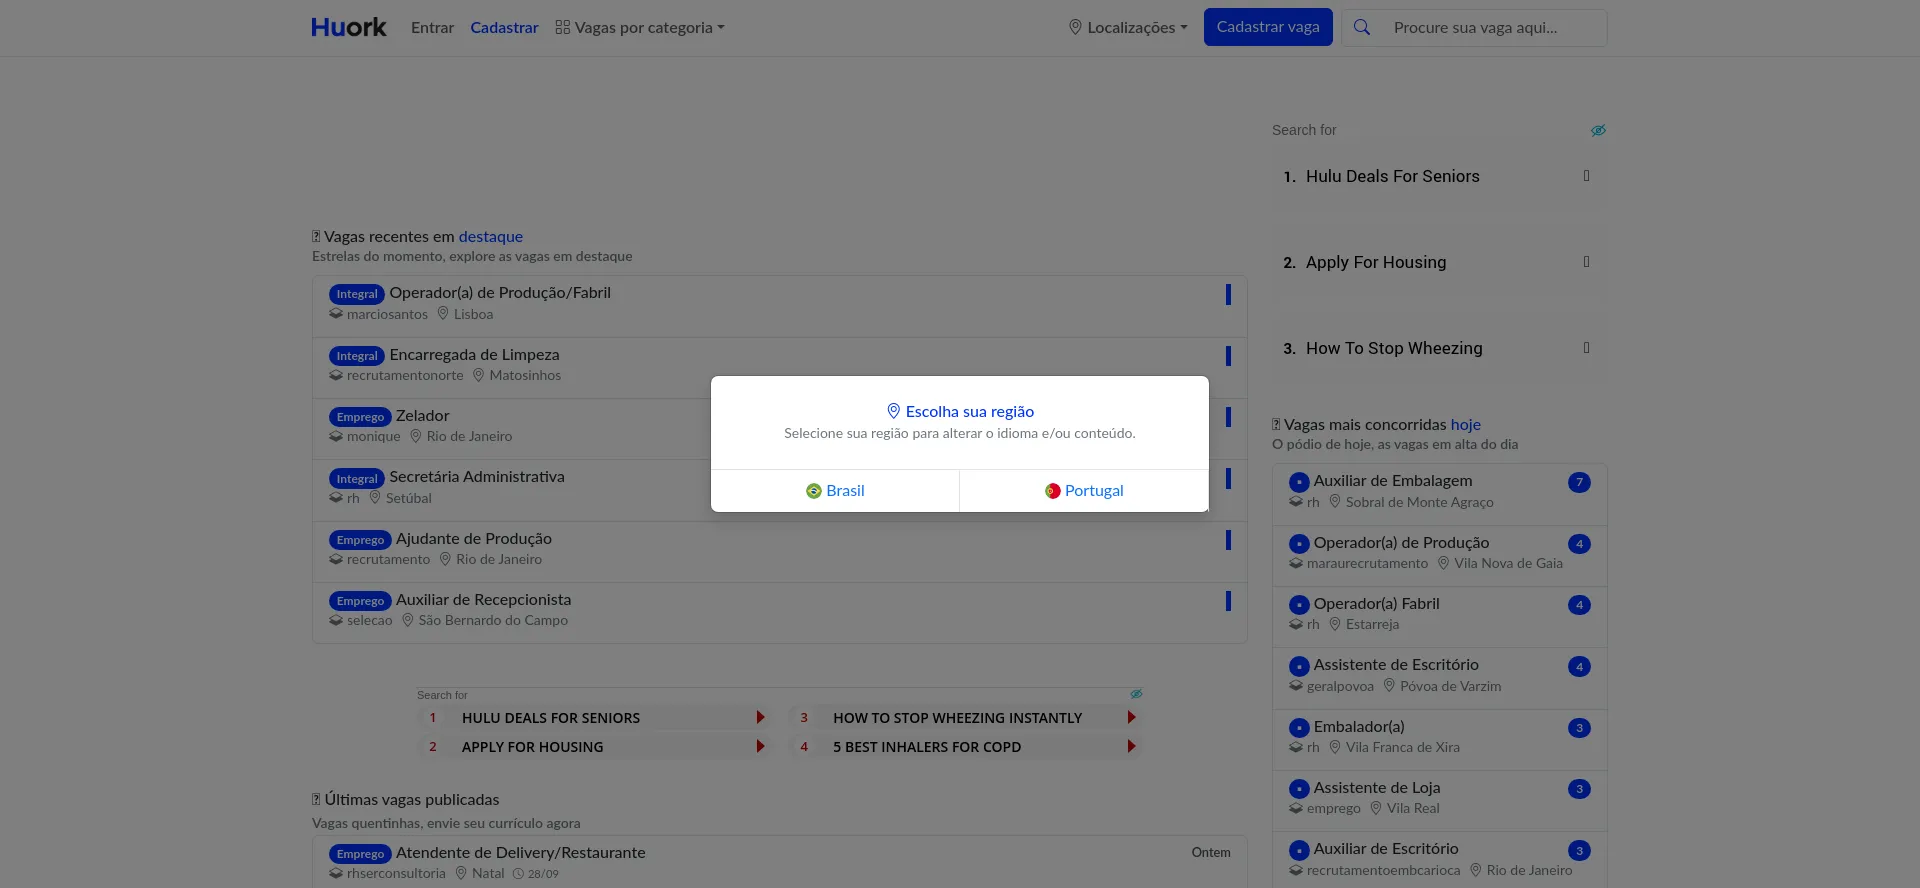Open the Auxiliar de Embalagem job
This screenshot has height=888, width=1920.
click(x=1393, y=481)
